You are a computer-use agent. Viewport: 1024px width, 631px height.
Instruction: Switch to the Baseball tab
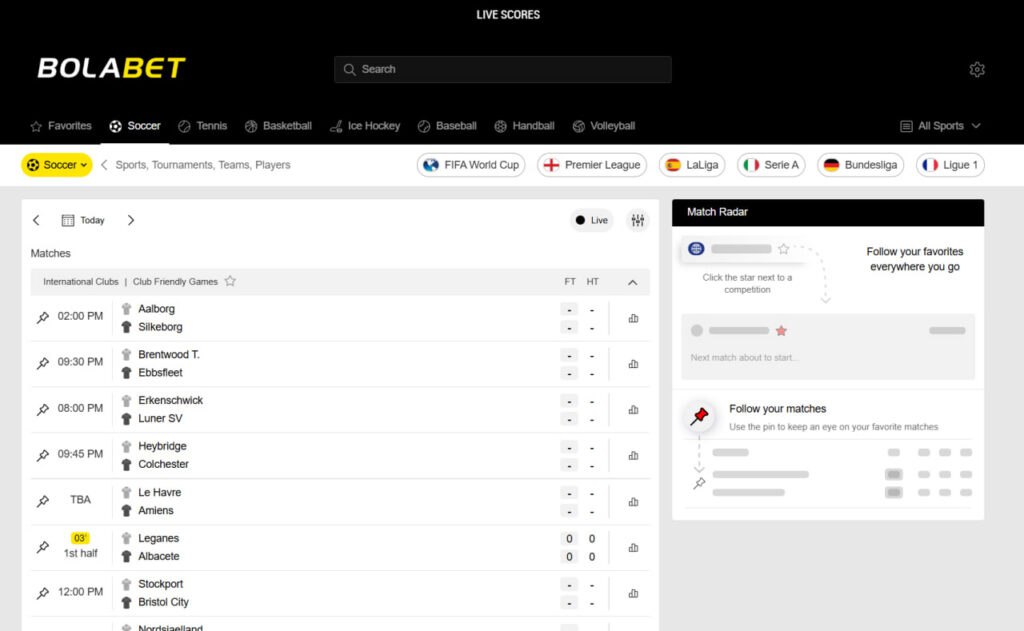[447, 126]
